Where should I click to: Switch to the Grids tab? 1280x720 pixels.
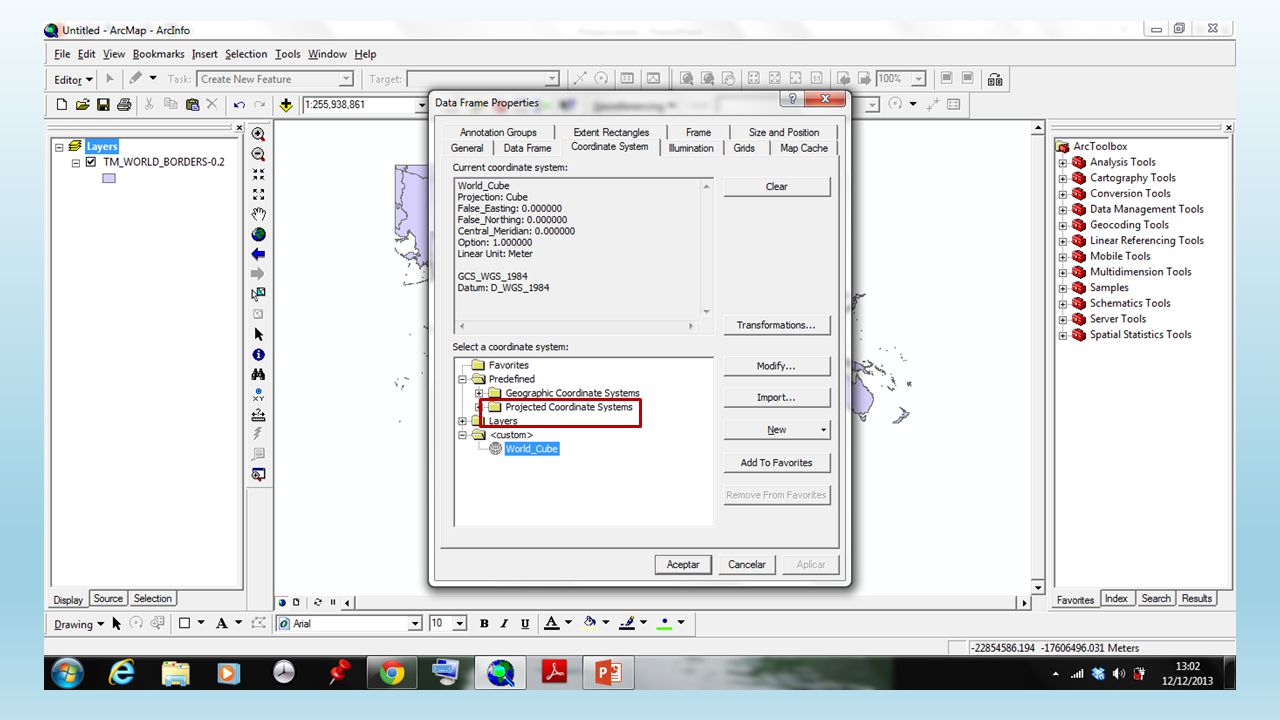click(x=744, y=148)
